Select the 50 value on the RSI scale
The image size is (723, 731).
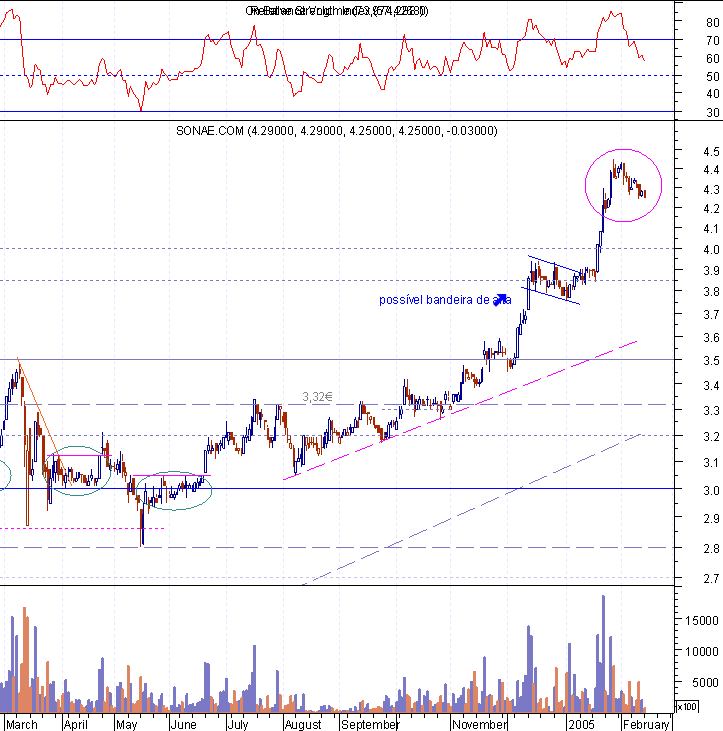[713, 76]
